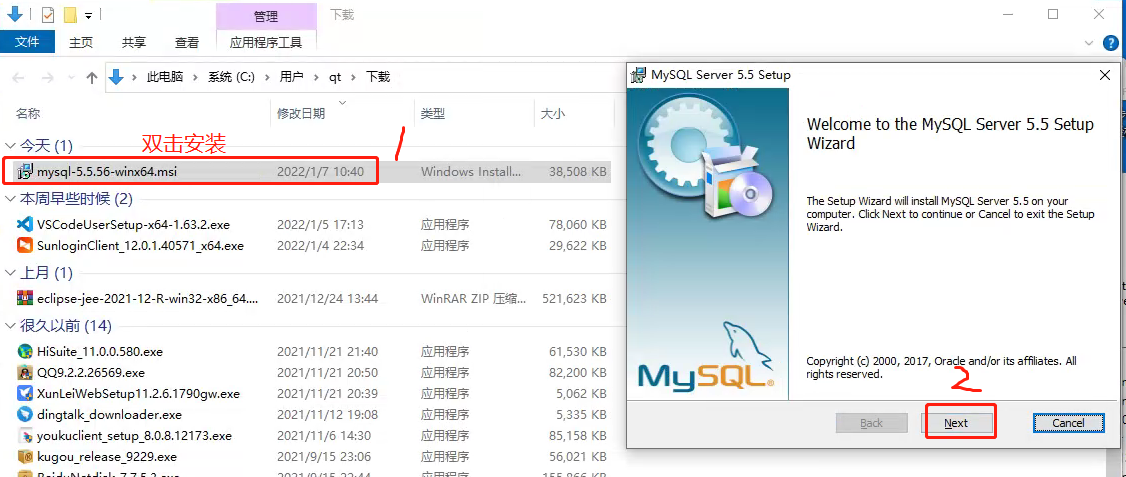The image size is (1126, 477).
Task: Click the 56,021 KB size cell
Action: pyautogui.click(x=577, y=456)
